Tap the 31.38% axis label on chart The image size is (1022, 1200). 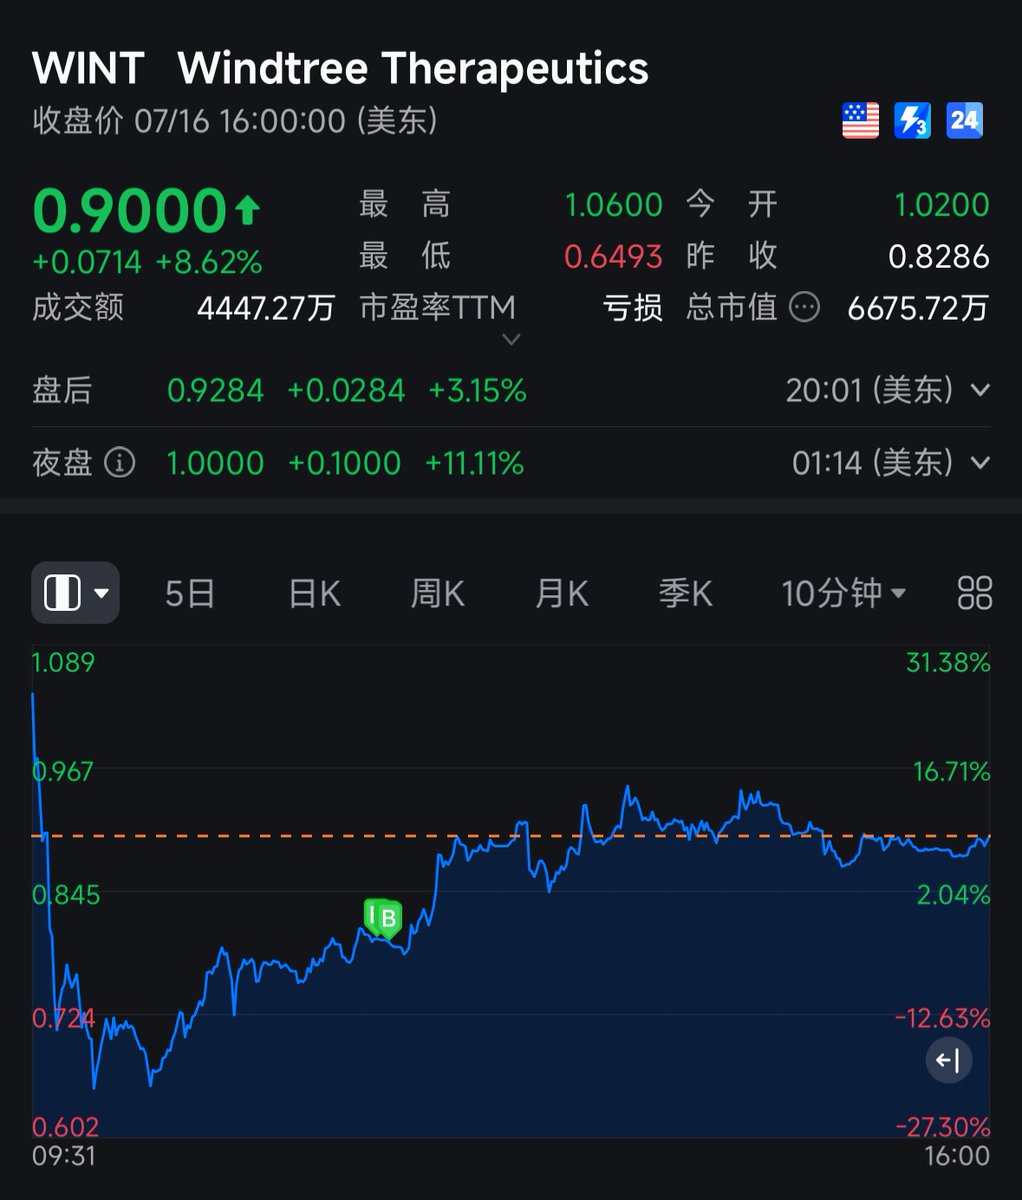click(x=948, y=662)
